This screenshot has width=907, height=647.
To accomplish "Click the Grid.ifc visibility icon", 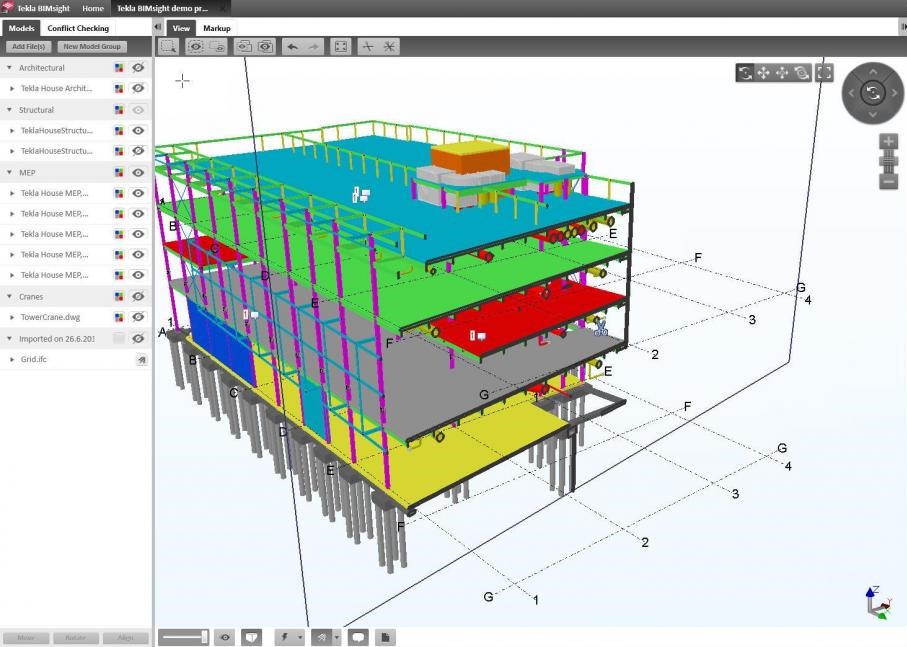I will pos(141,360).
